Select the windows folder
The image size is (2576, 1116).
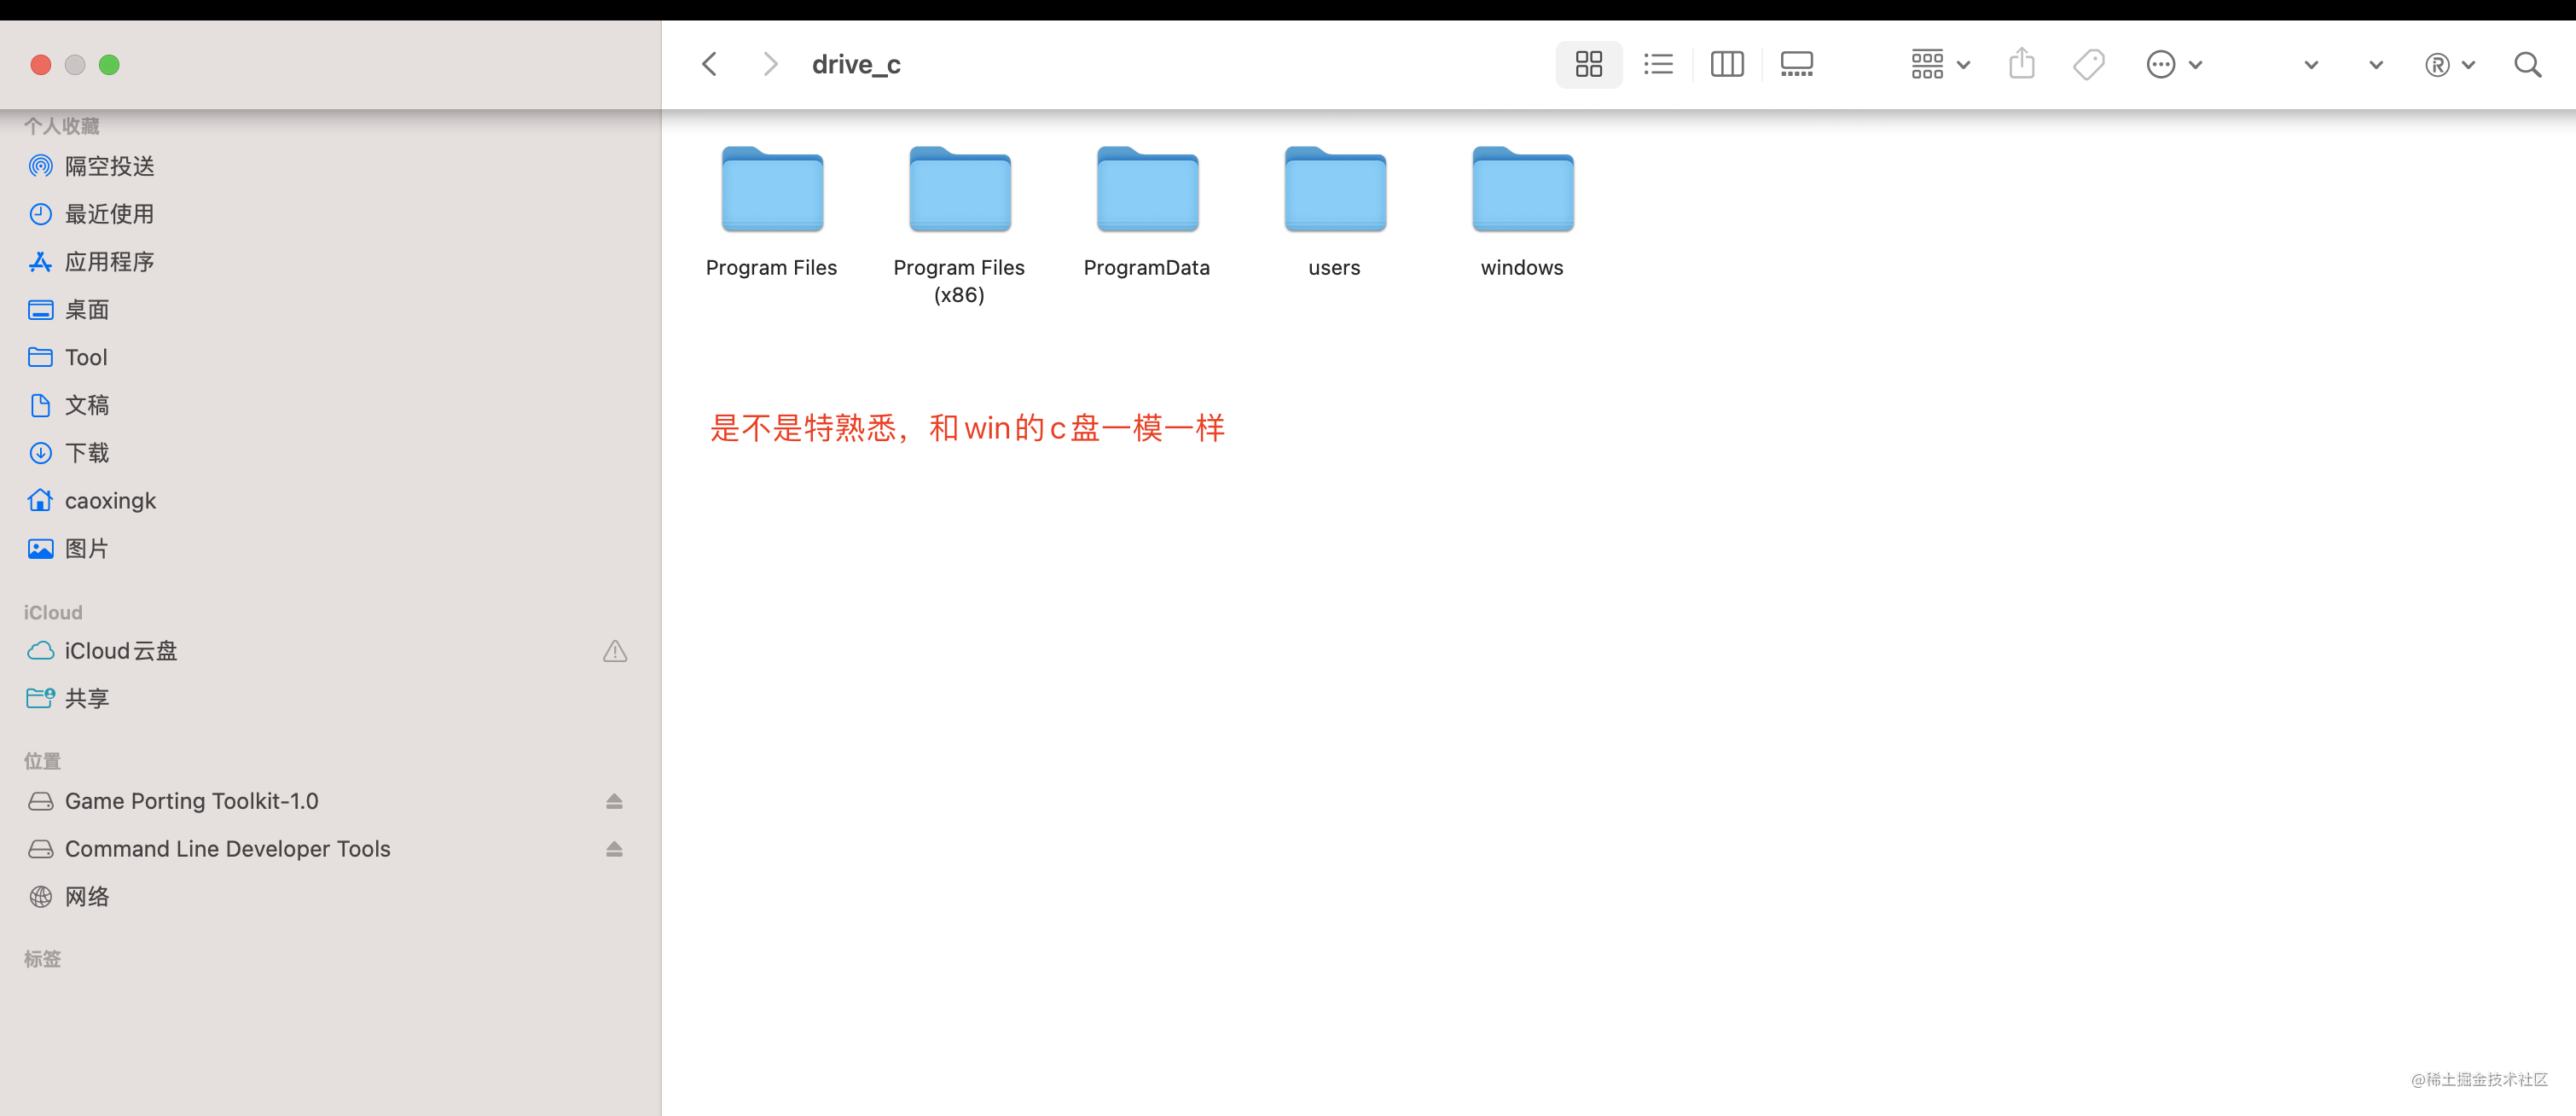pos(1522,189)
